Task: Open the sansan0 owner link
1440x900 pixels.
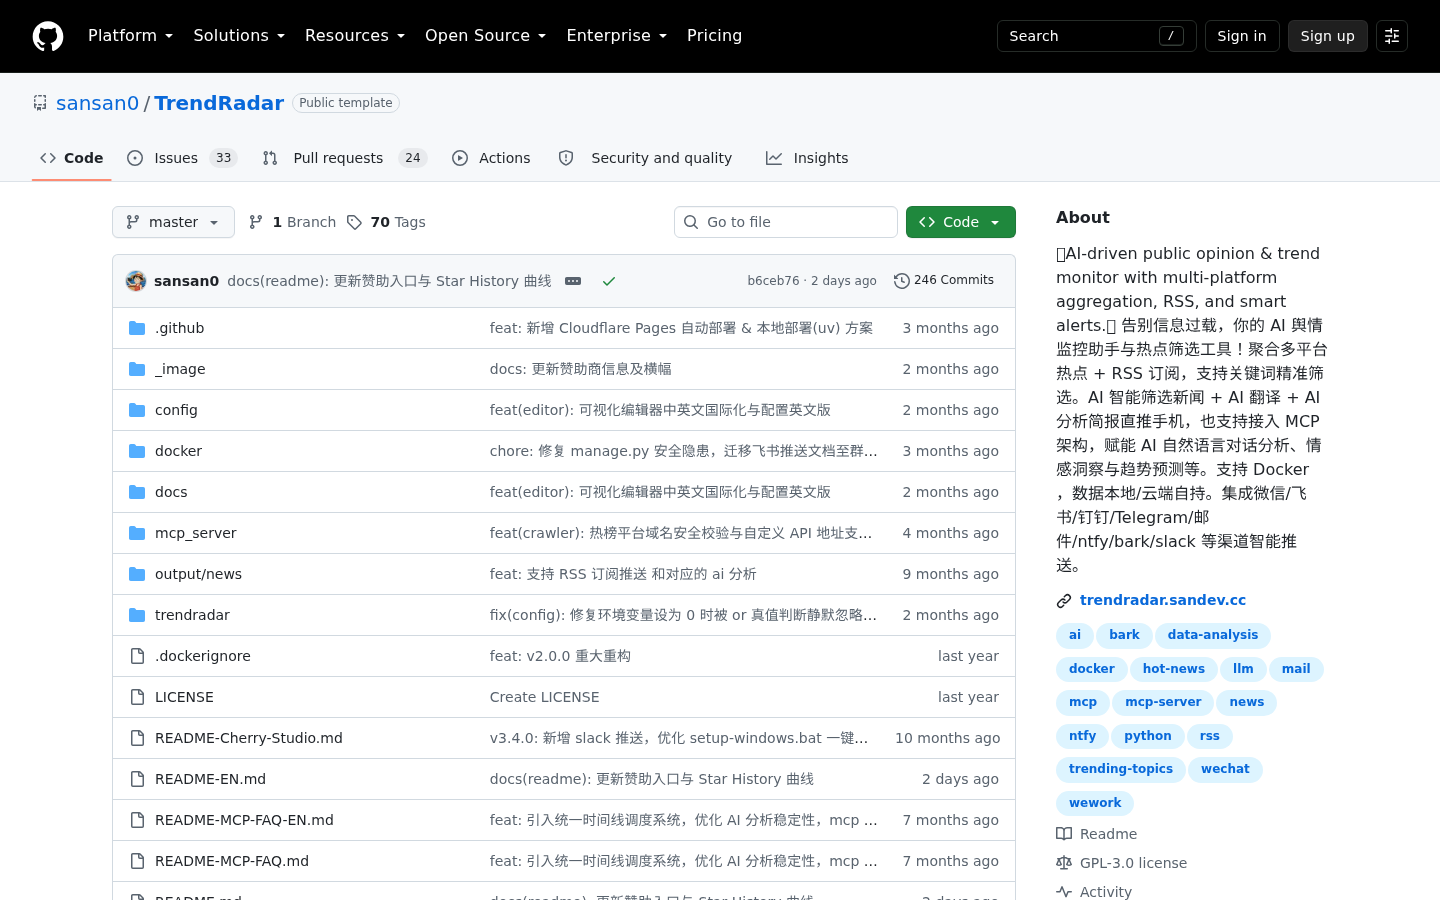Action: click(x=97, y=103)
